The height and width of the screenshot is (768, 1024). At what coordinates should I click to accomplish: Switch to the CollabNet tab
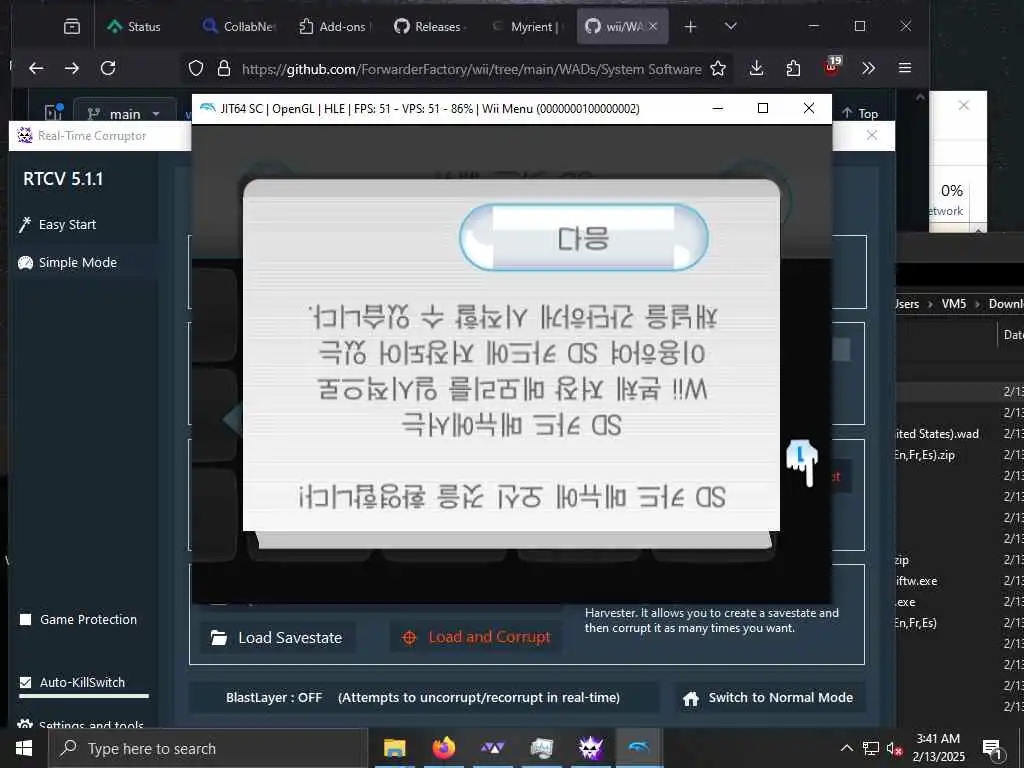click(239, 26)
